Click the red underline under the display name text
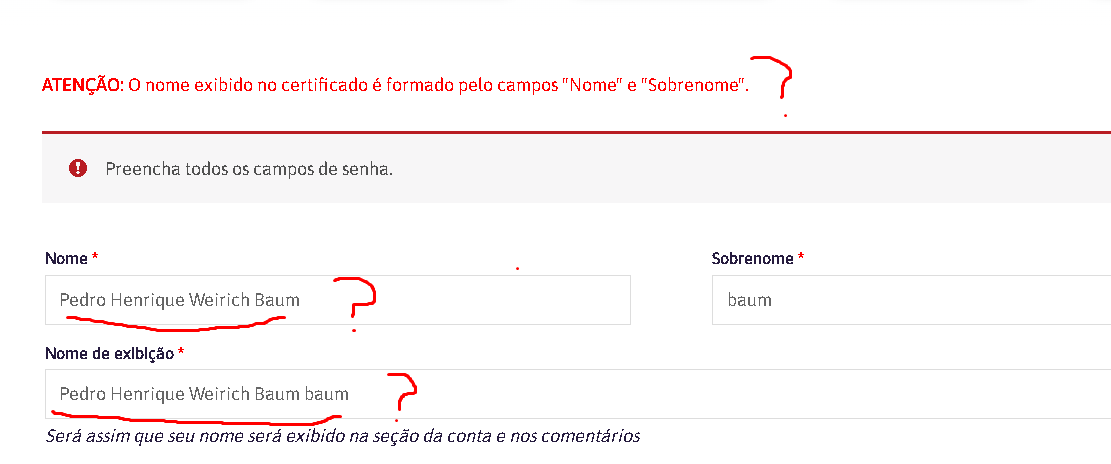Viewport: 1111px width, 464px height. point(196,417)
